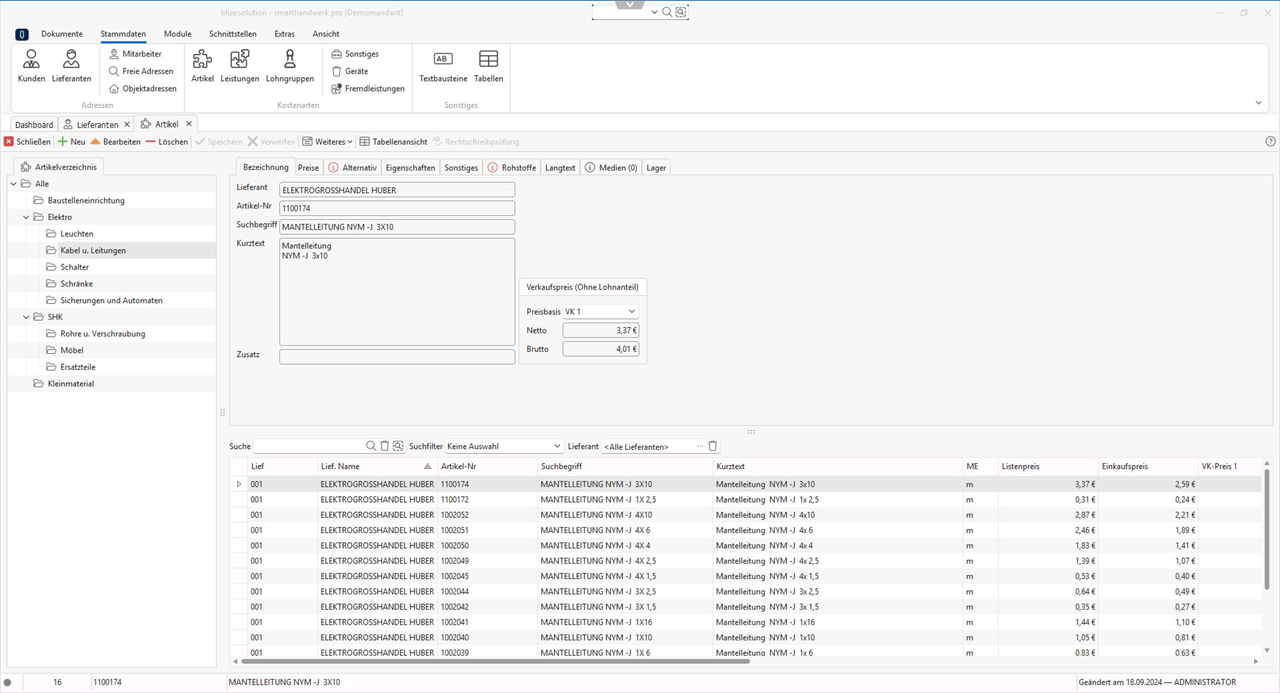Screen dimensions: 1280x693
Task: Collapse the Elektro tree node
Action: [27, 217]
